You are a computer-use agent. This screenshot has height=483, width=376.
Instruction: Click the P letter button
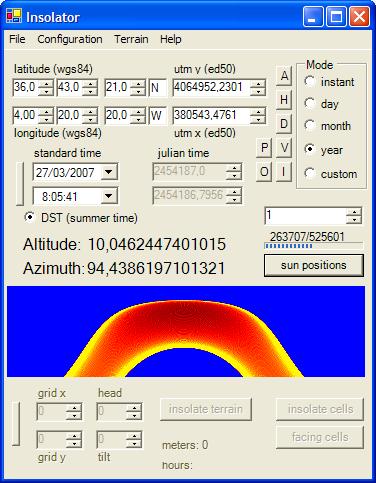point(264,148)
